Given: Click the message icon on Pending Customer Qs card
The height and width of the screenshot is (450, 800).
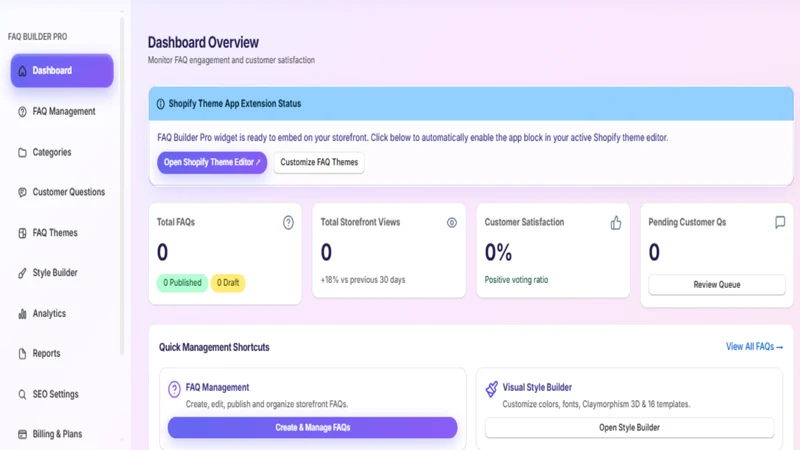Looking at the screenshot, I should pyautogui.click(x=780, y=222).
